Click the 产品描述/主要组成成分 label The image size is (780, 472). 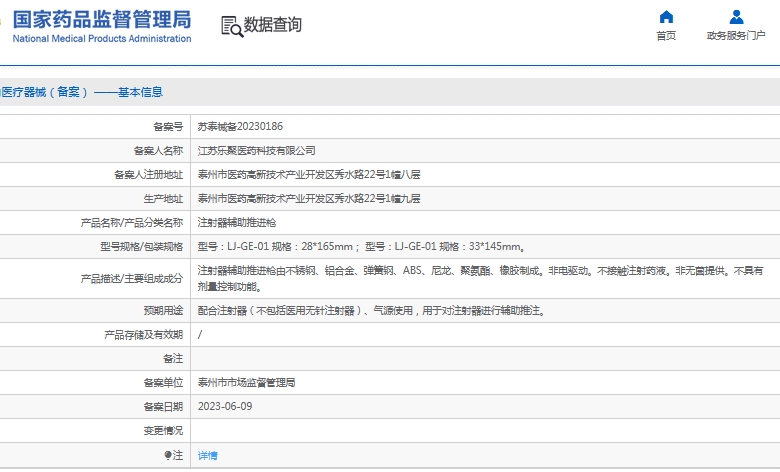[x=132, y=279]
